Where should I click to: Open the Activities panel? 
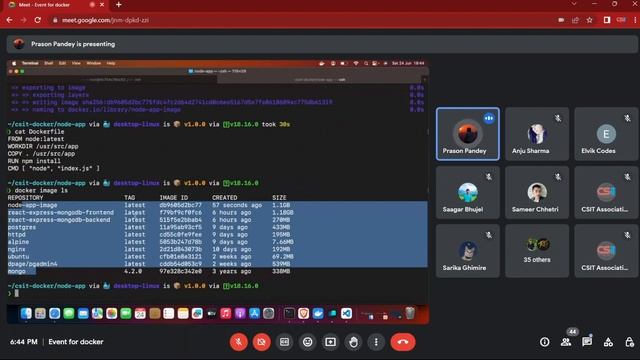[x=608, y=342]
